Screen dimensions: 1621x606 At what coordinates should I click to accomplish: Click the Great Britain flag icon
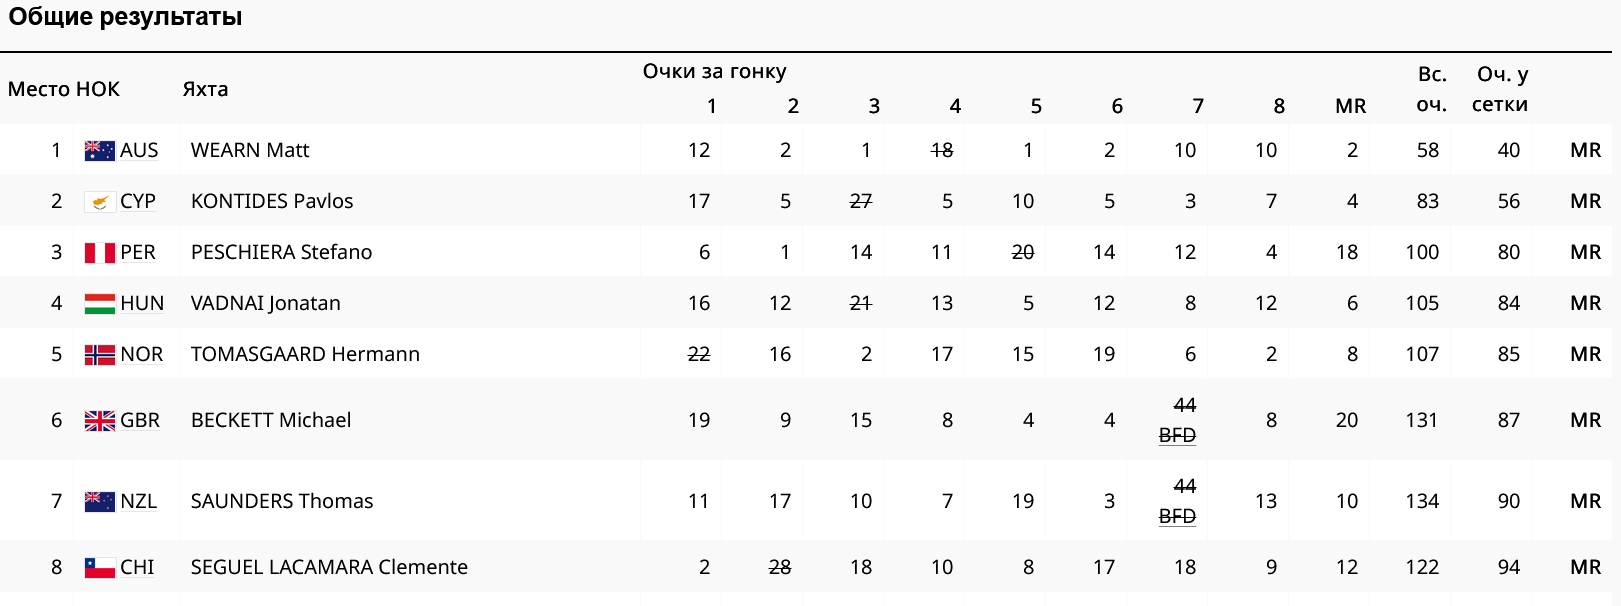99,421
